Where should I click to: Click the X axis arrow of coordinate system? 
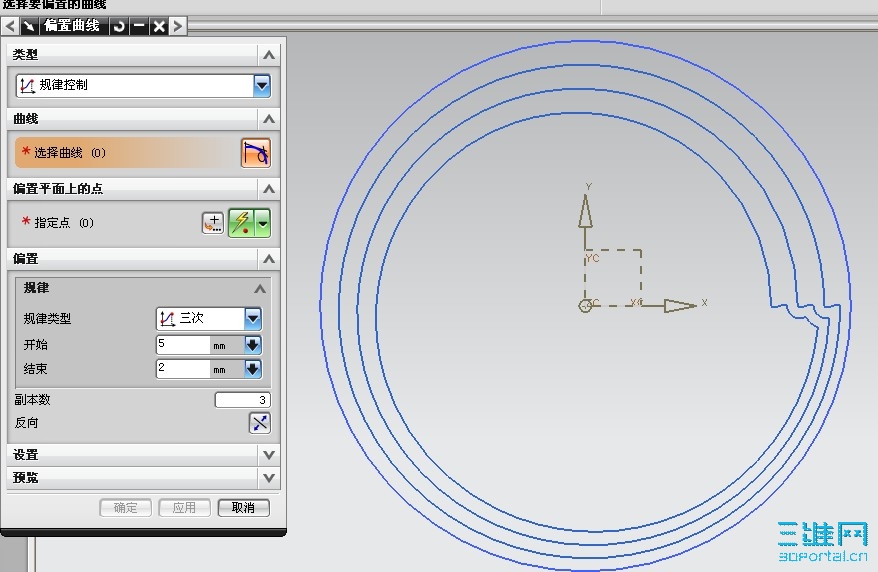click(680, 306)
